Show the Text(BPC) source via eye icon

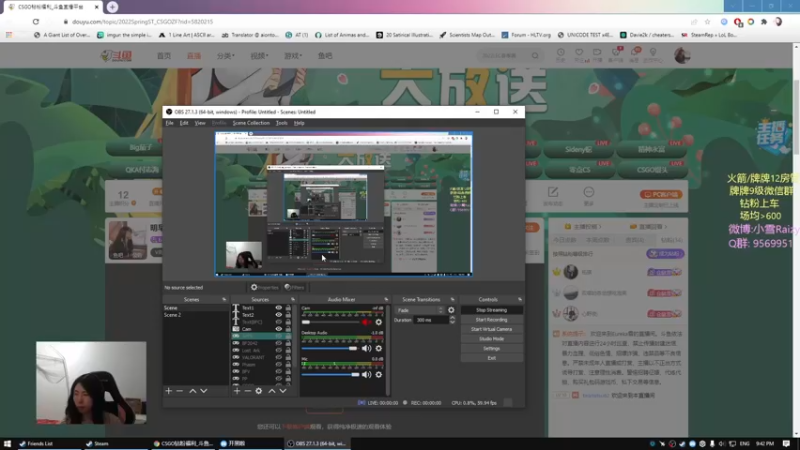279,322
